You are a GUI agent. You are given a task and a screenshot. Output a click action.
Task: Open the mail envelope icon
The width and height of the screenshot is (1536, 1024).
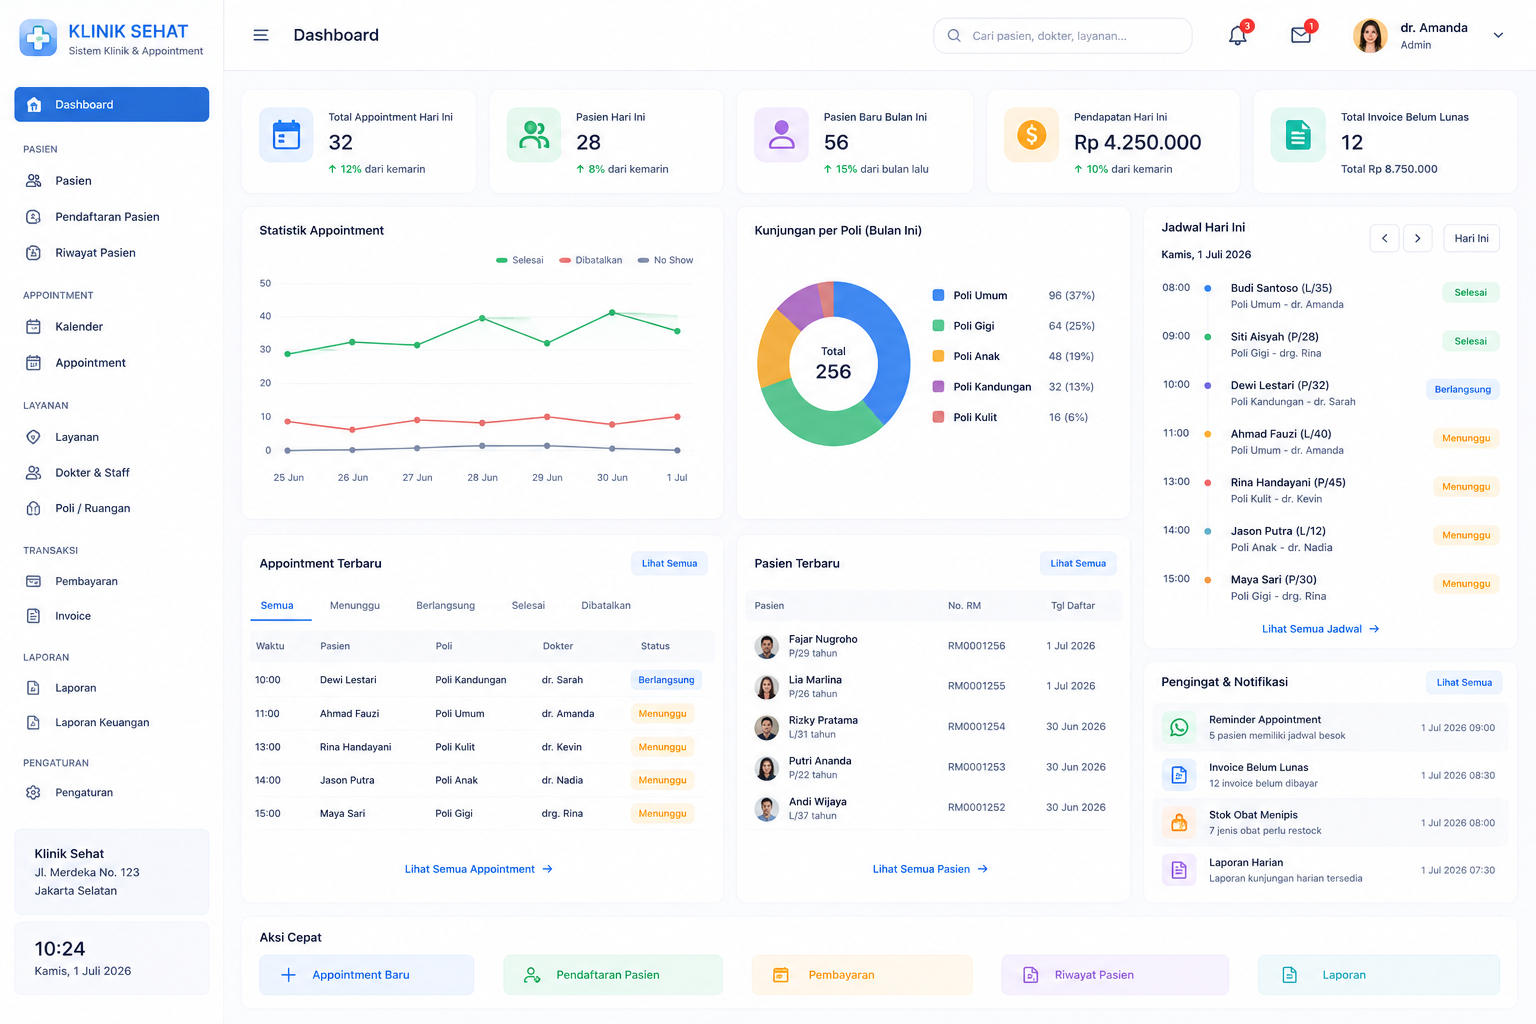[x=1301, y=35]
